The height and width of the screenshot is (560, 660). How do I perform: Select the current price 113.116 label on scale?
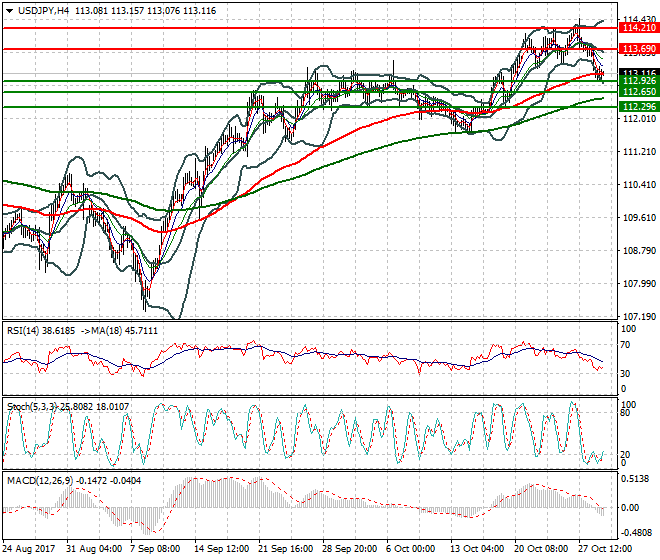639,72
